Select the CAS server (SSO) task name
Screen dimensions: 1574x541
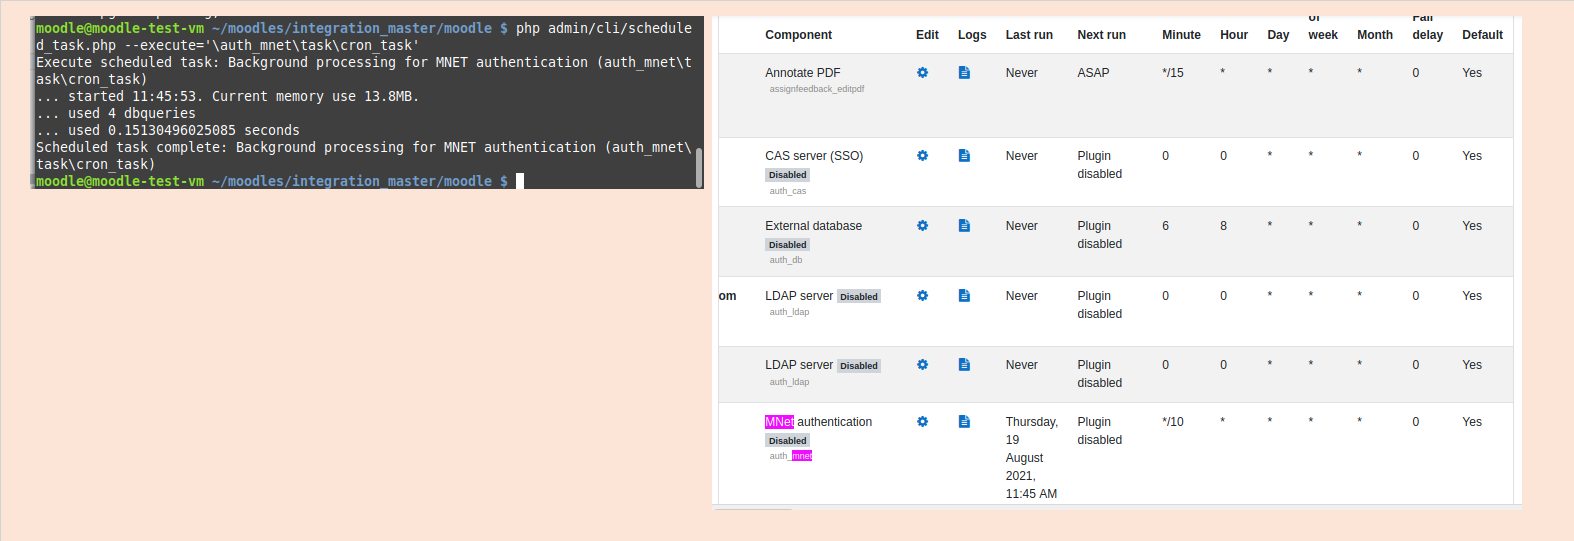point(814,156)
